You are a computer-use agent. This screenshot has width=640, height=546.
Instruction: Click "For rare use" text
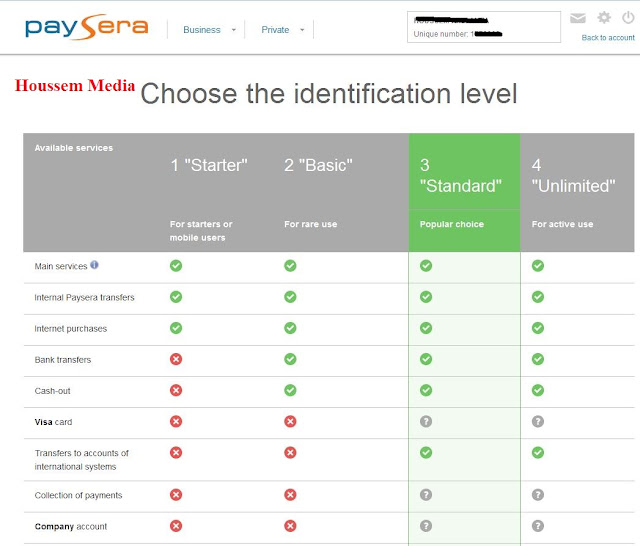point(311,224)
